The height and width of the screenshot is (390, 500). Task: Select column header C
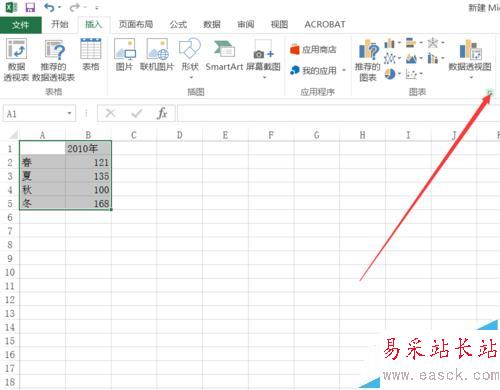pos(134,135)
